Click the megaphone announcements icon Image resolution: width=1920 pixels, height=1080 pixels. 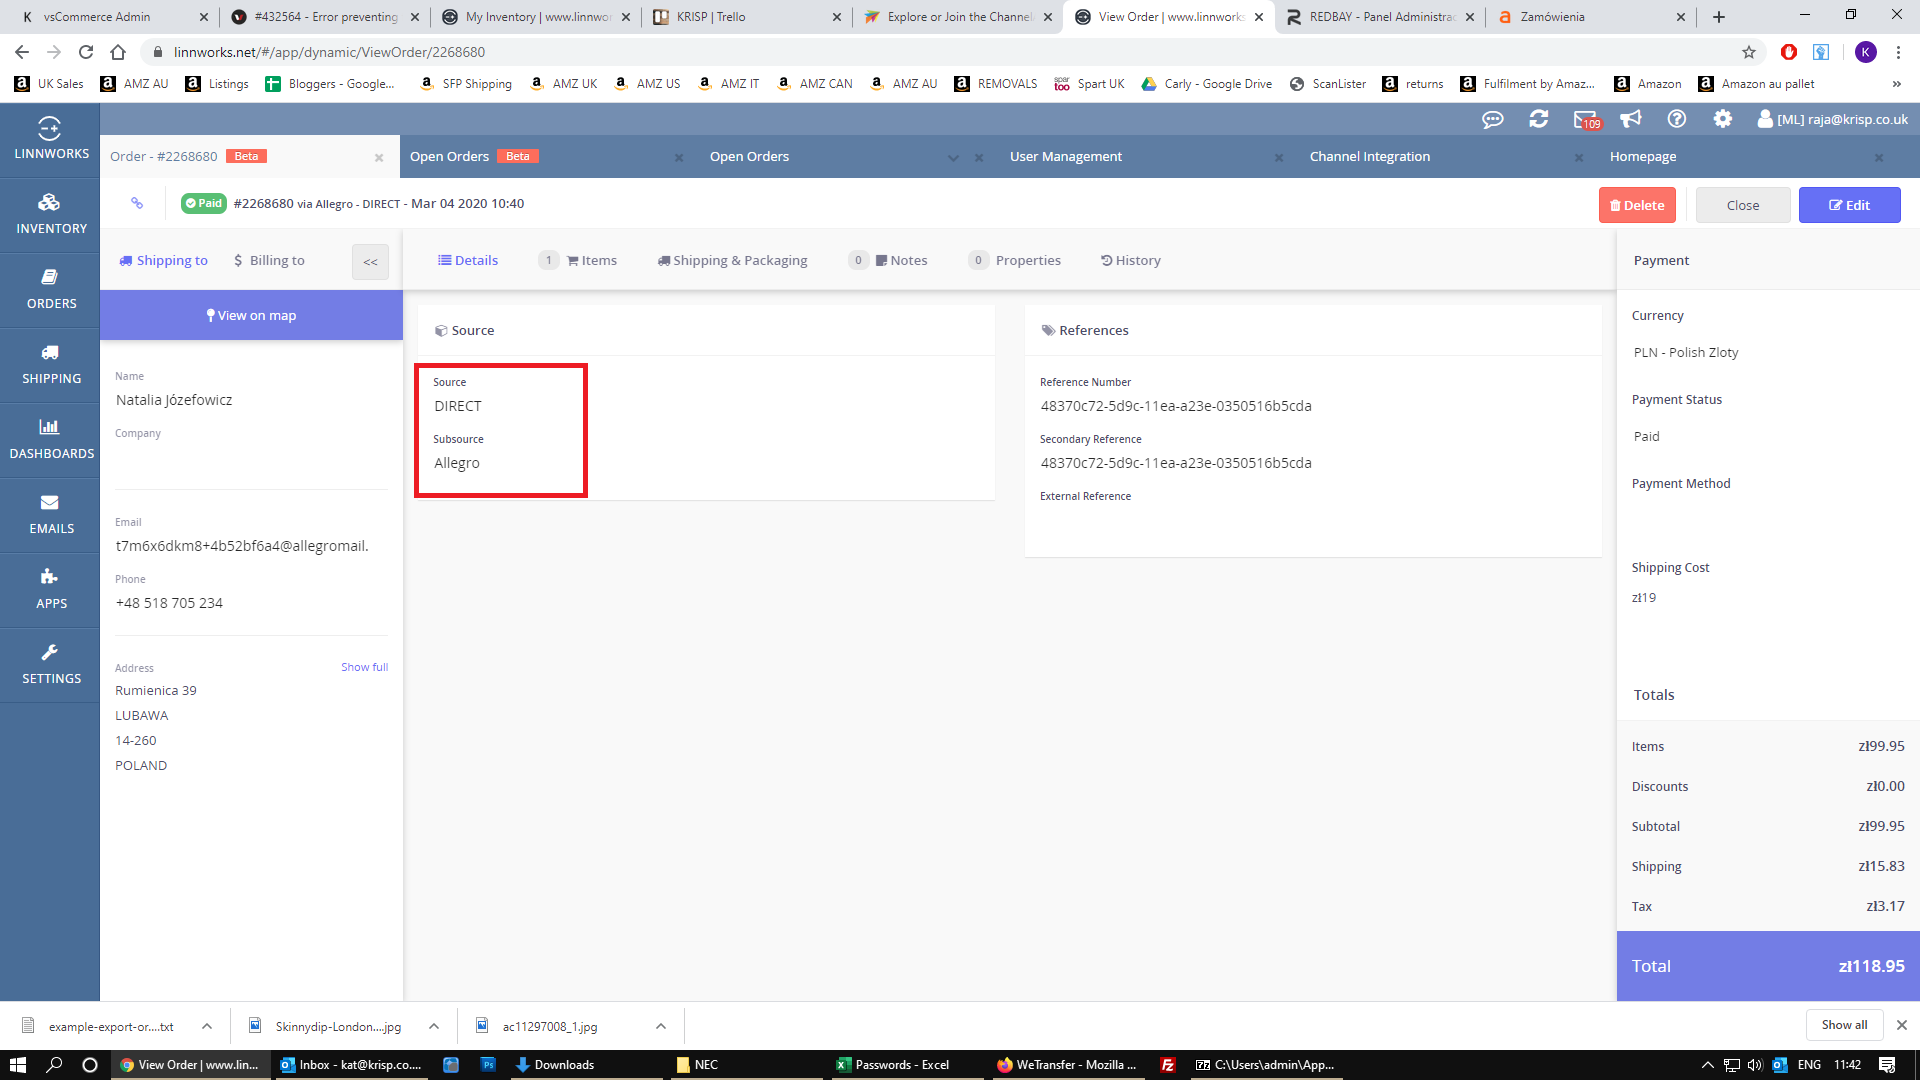1631,120
